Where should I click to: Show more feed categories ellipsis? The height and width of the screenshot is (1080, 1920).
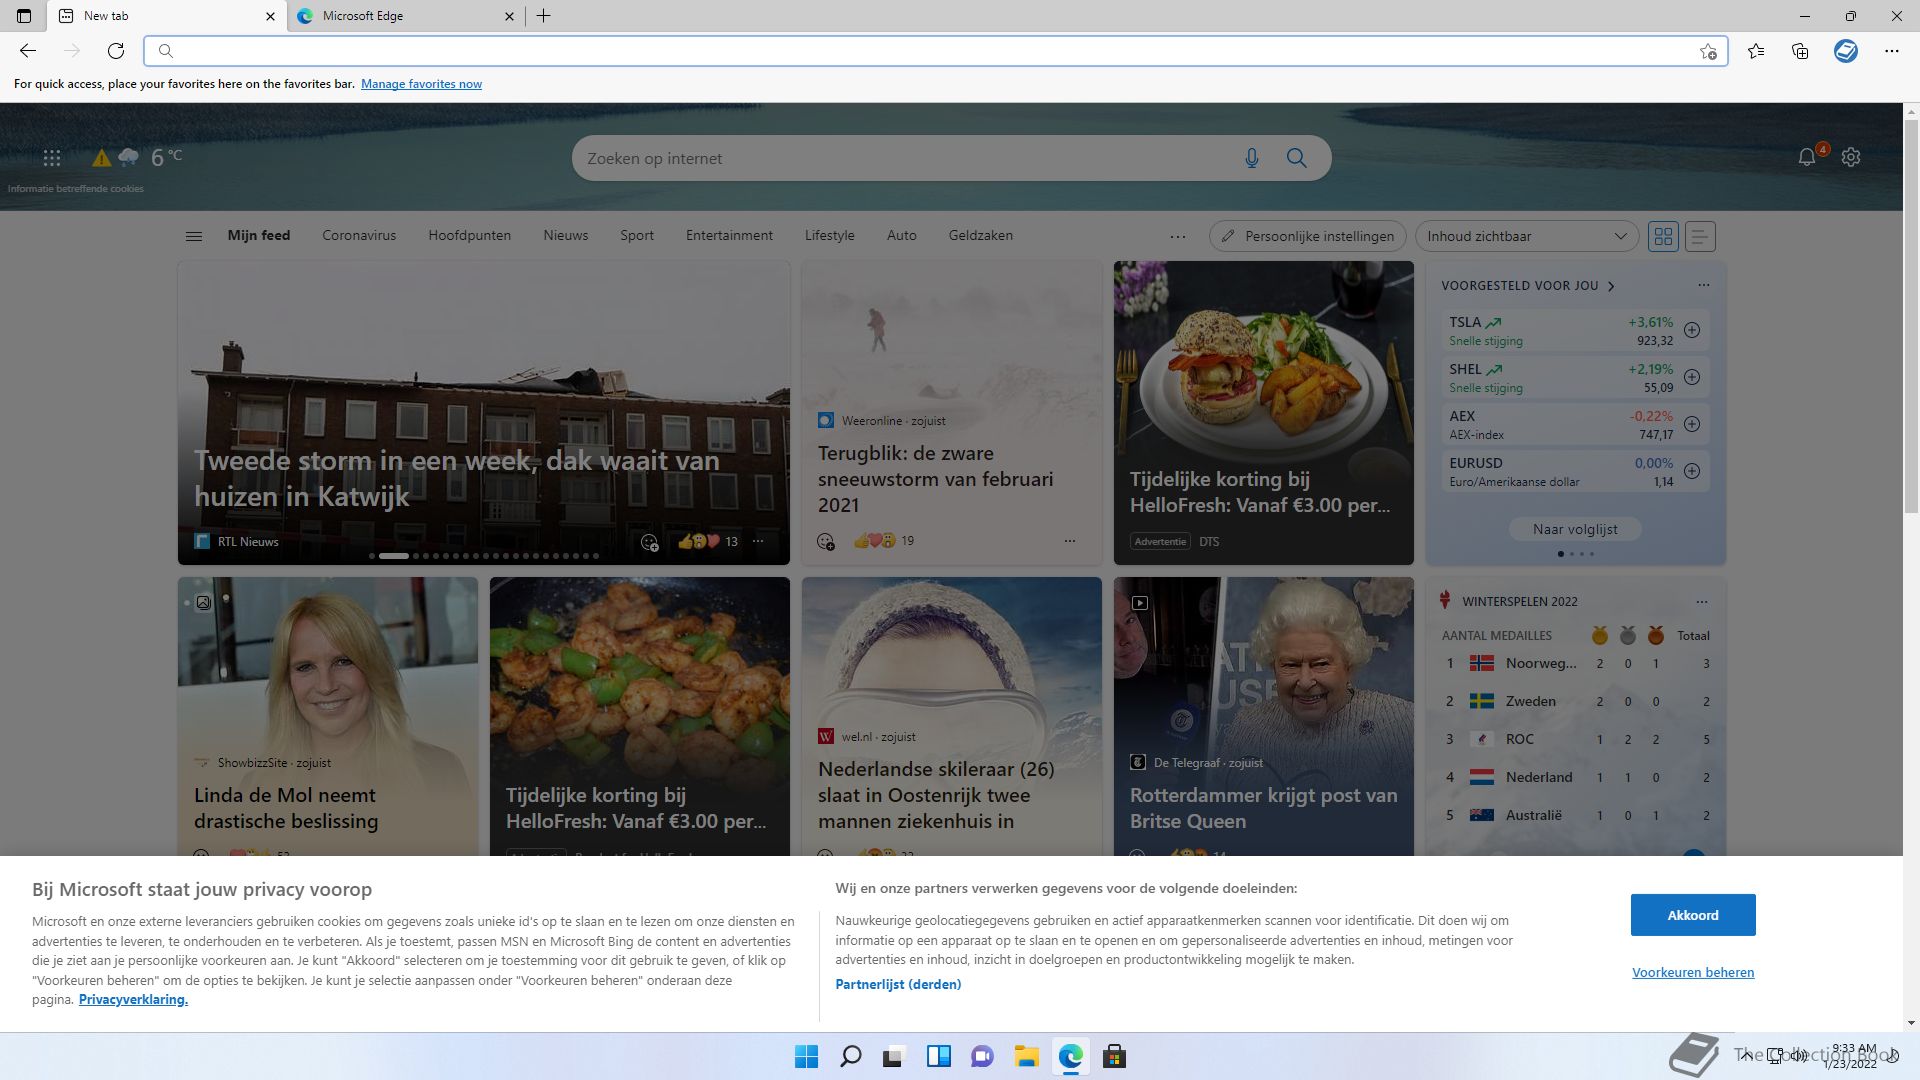1178,237
